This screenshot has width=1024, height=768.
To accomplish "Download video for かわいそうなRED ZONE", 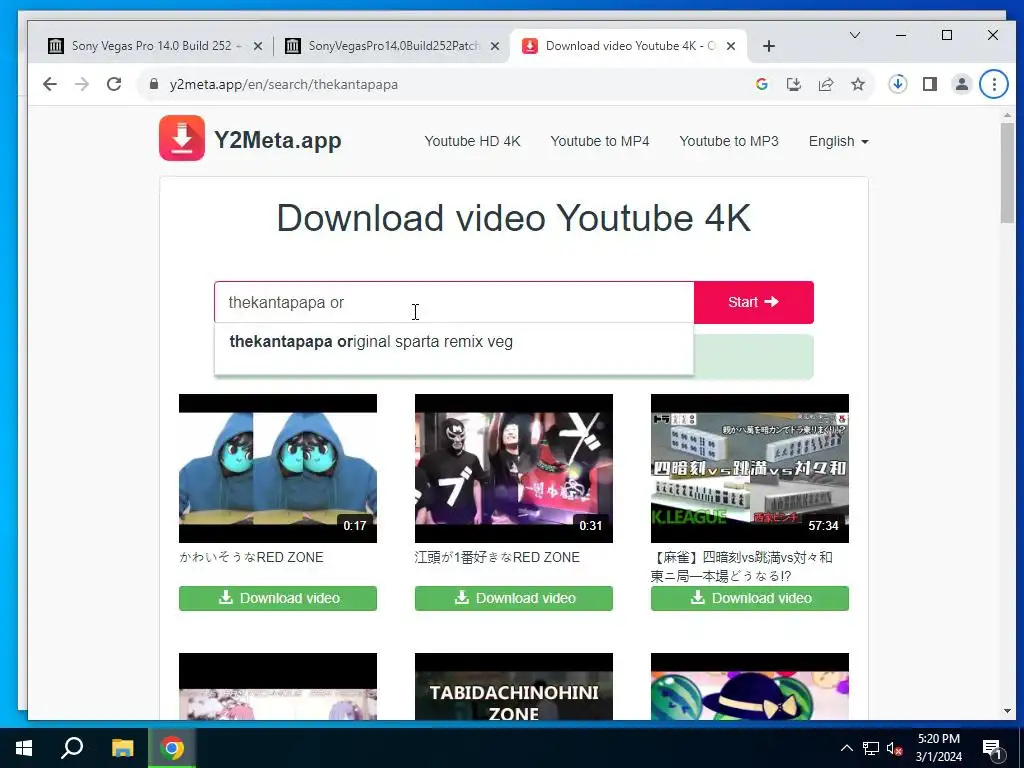I will coord(278,598).
